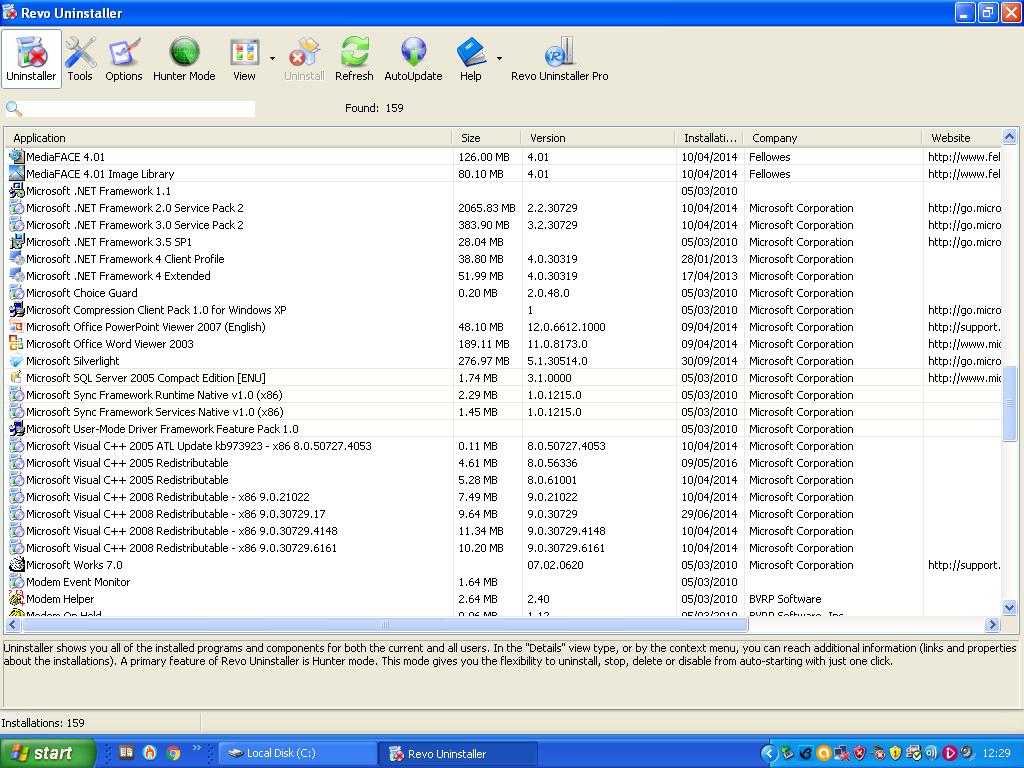The width and height of the screenshot is (1024, 768).
Task: Select .NET Framework 3.5 SP1 icon
Action: [x=16, y=242]
